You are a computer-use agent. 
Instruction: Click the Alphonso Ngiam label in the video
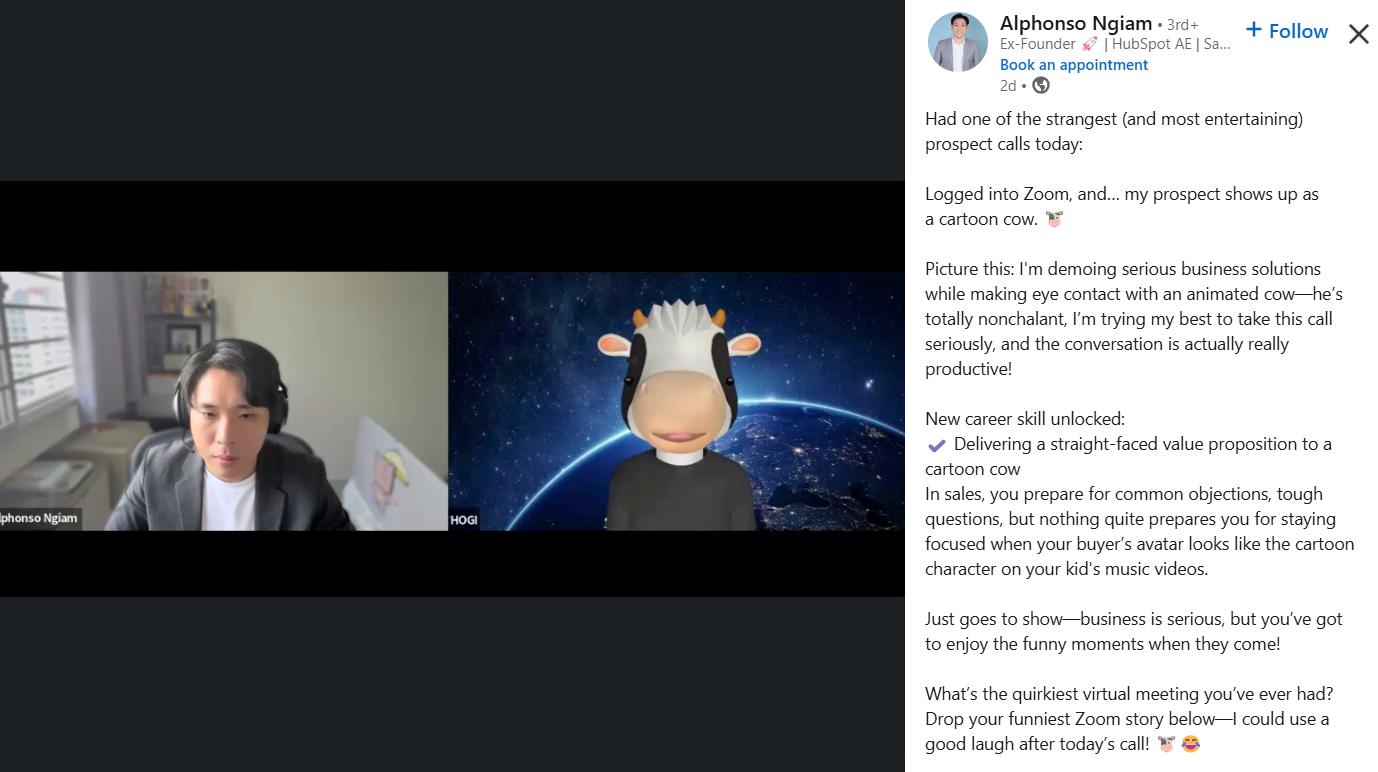click(40, 518)
